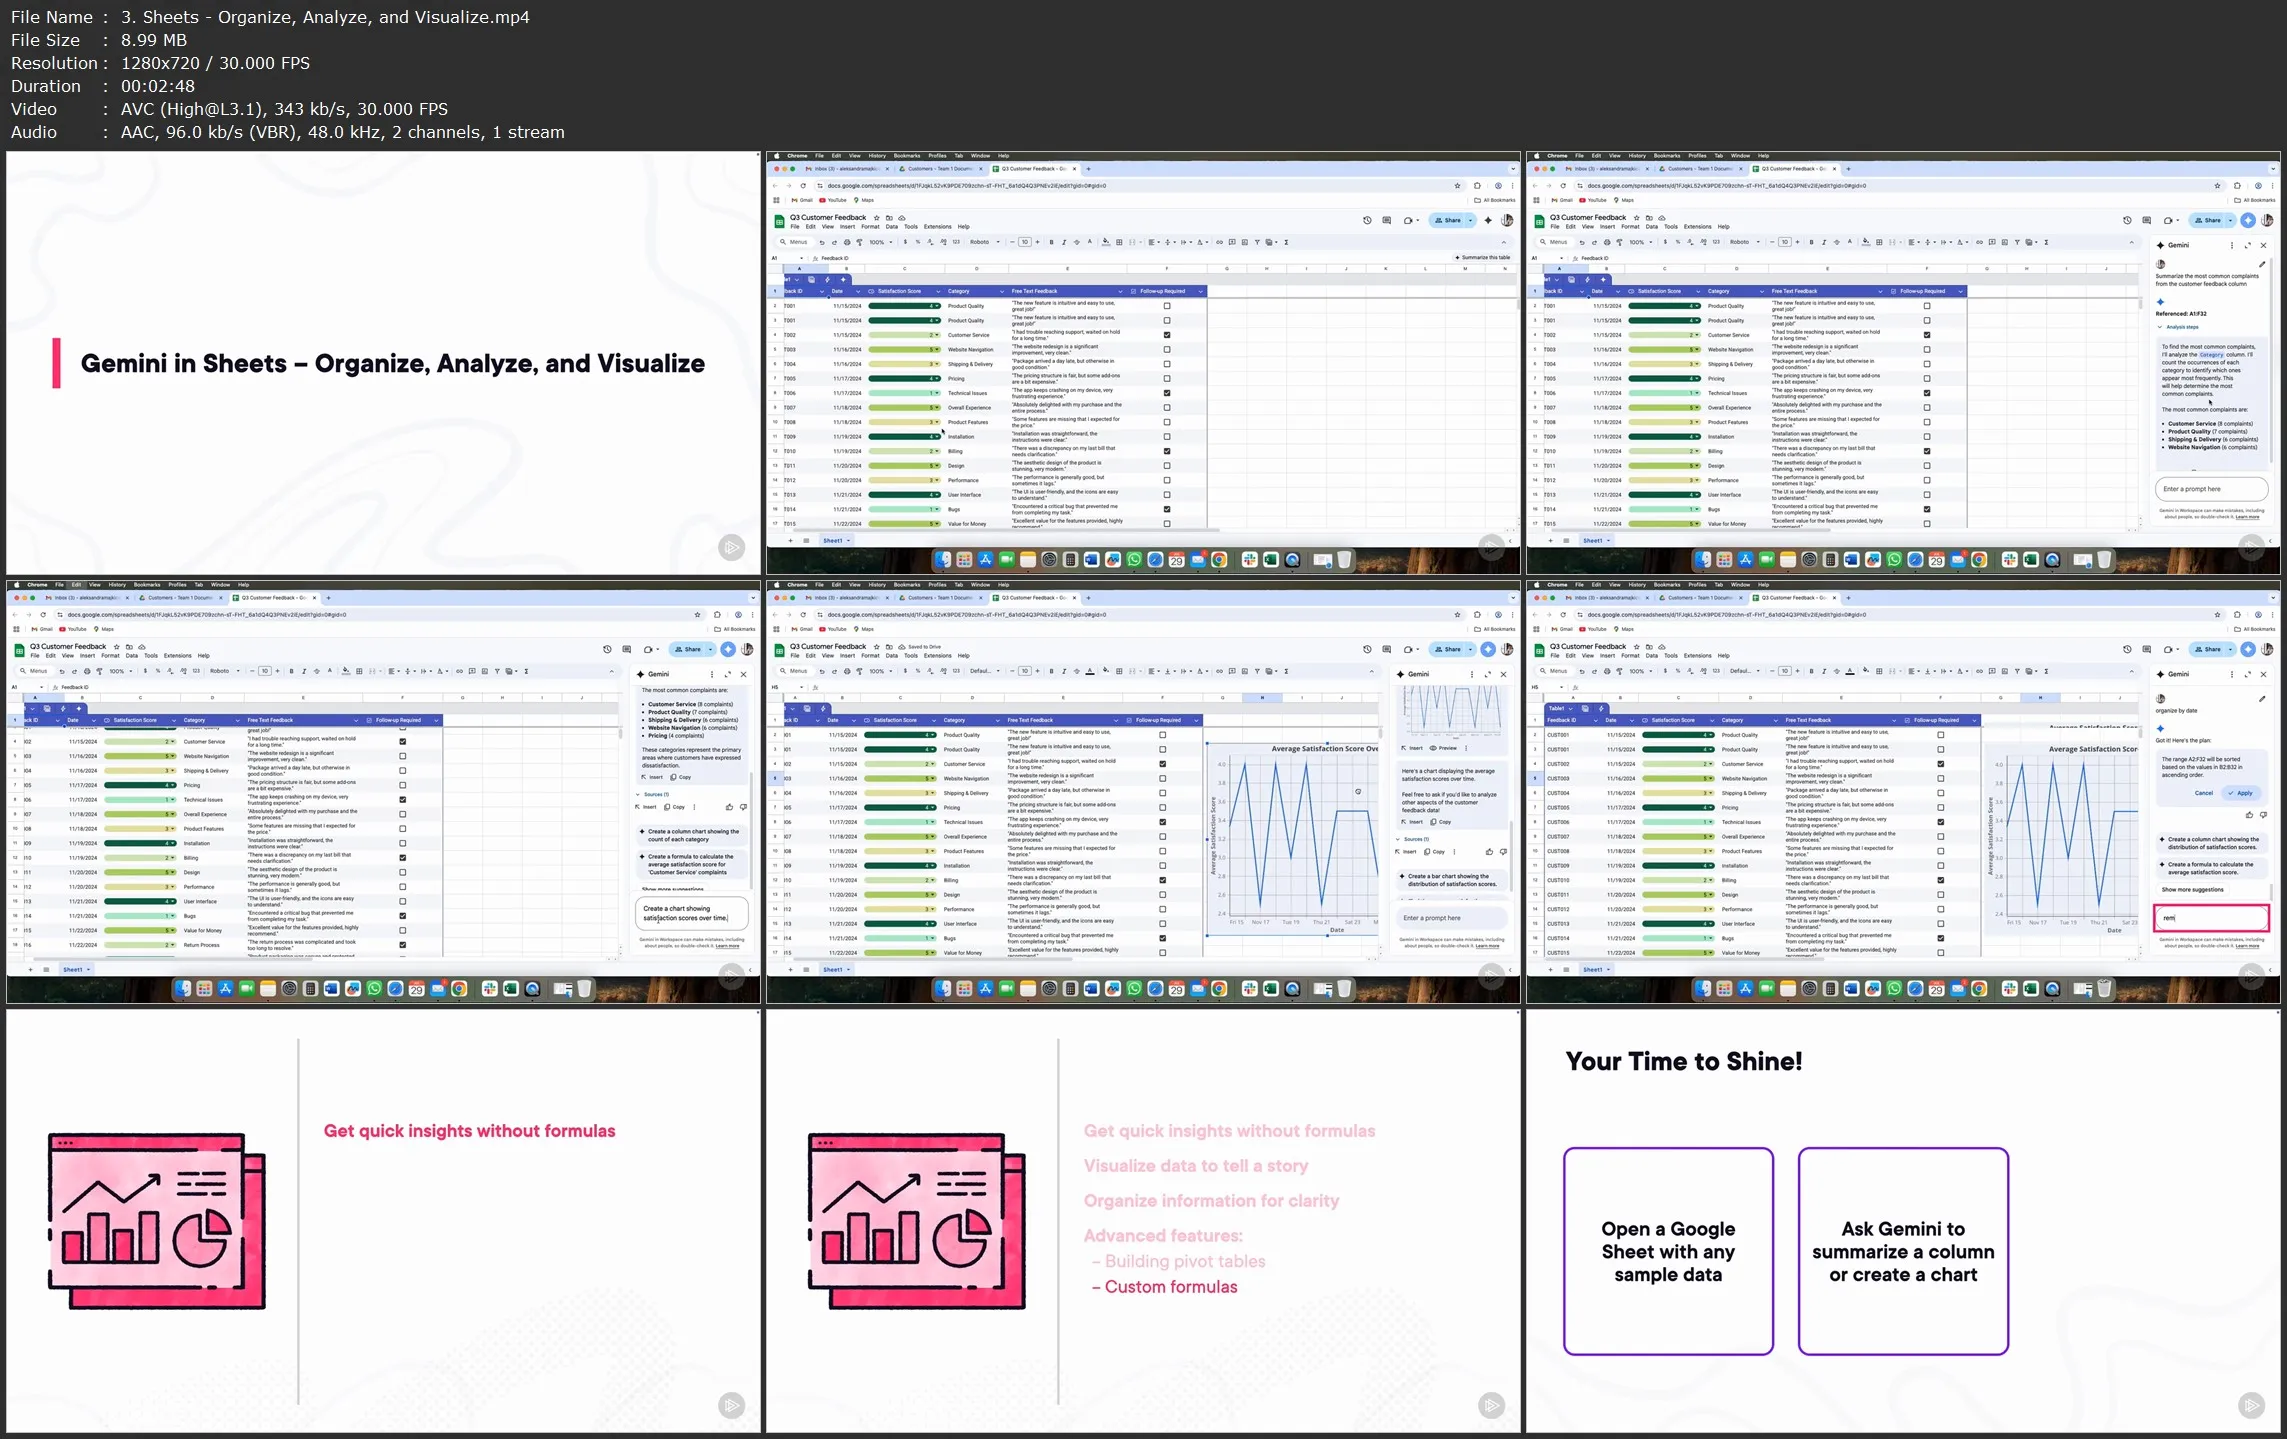Open Share dropdown arrow in no-Gemini-panel screenshot

click(x=1471, y=220)
